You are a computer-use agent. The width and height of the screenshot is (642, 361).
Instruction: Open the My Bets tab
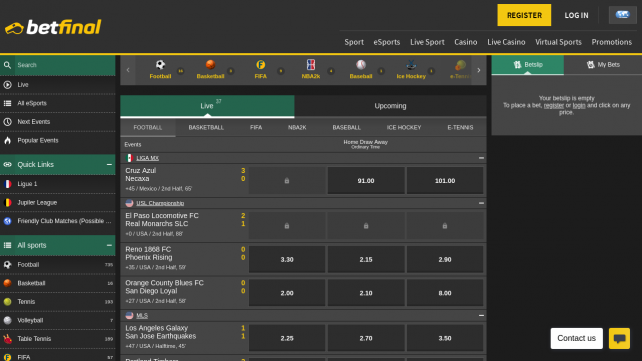(x=603, y=65)
